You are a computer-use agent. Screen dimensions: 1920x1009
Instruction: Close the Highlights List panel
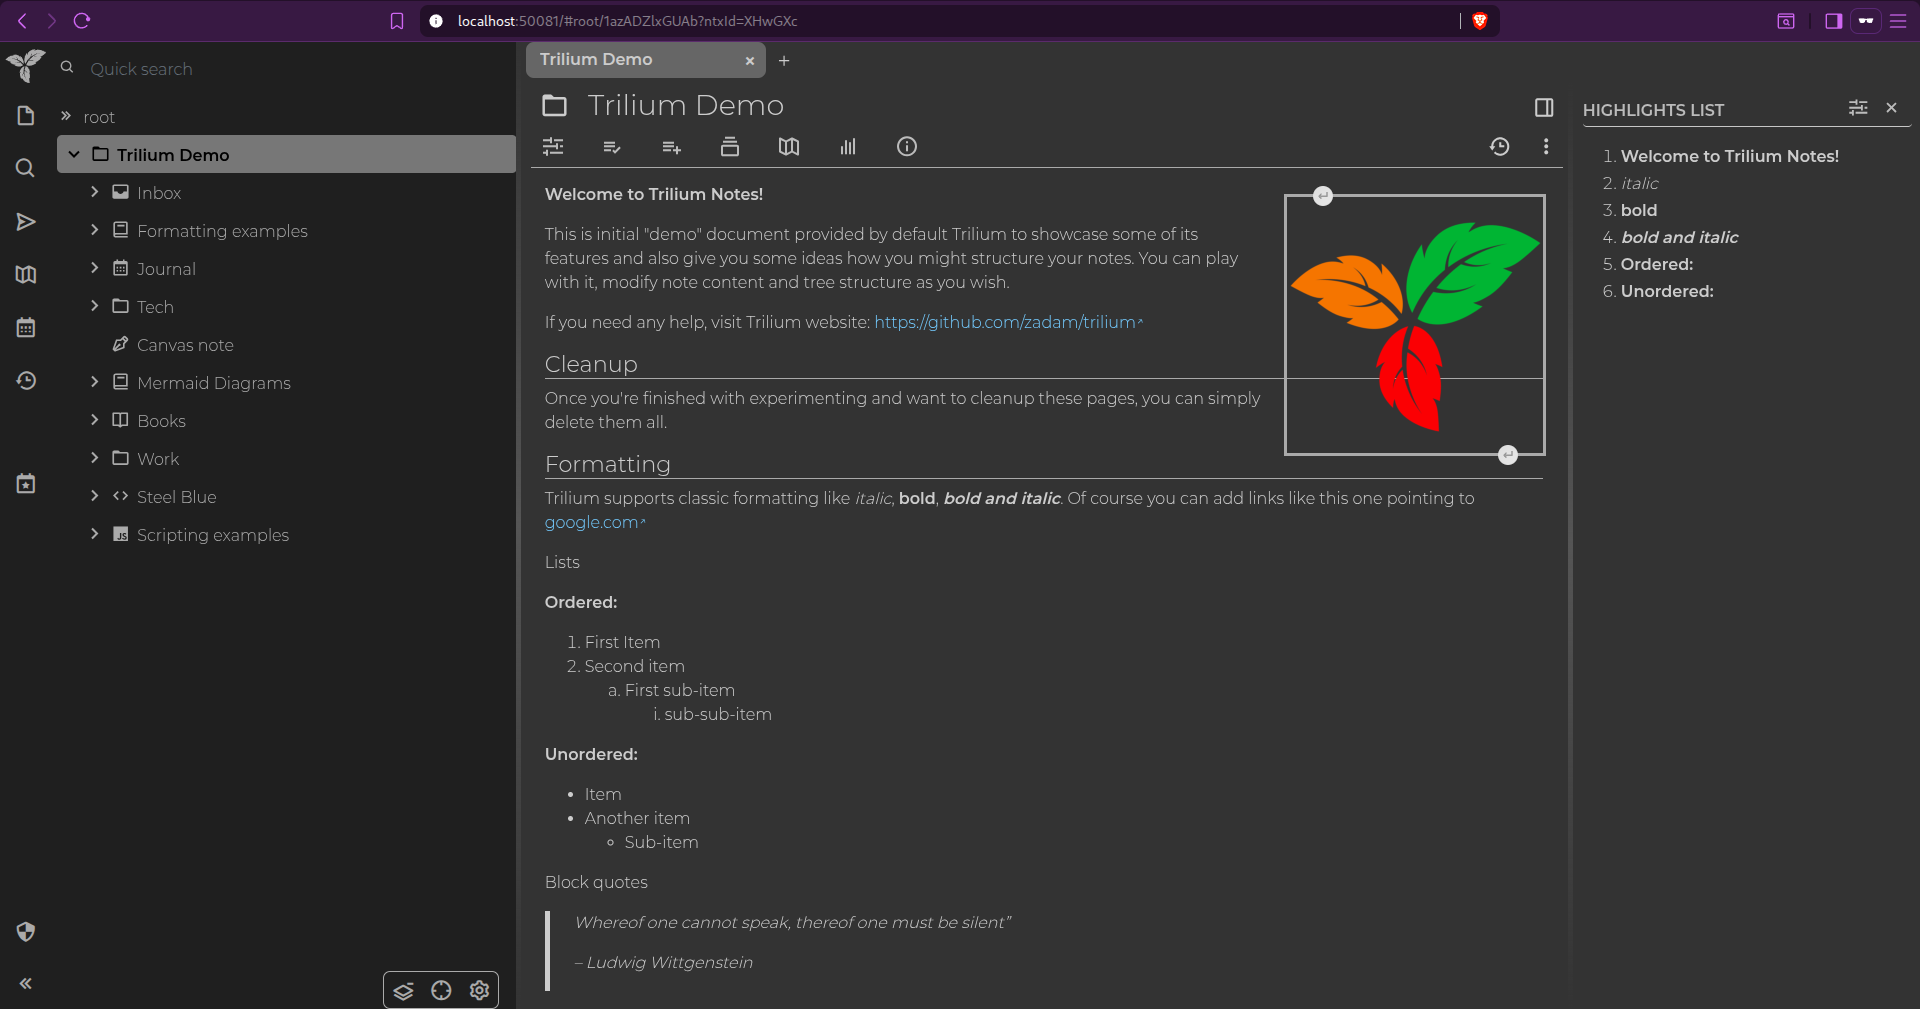pyautogui.click(x=1891, y=107)
